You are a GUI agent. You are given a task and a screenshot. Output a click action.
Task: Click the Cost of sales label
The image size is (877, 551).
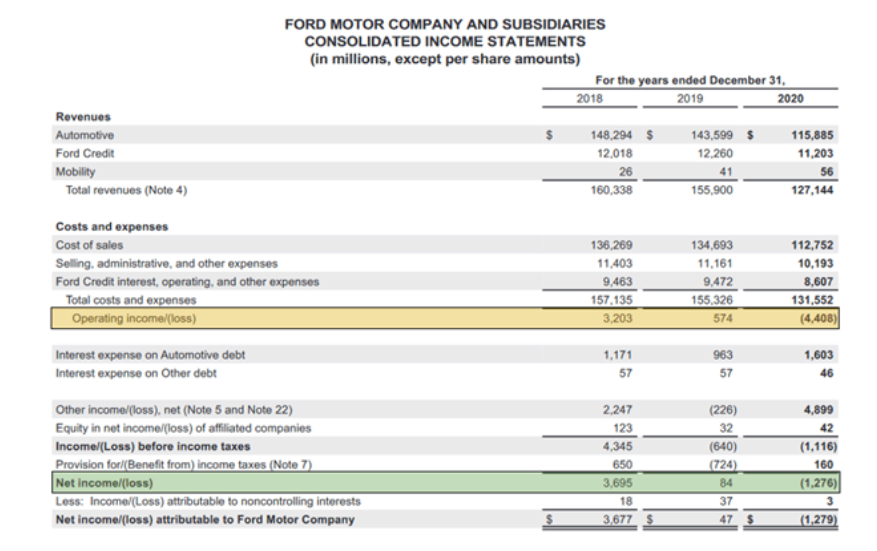coord(89,245)
